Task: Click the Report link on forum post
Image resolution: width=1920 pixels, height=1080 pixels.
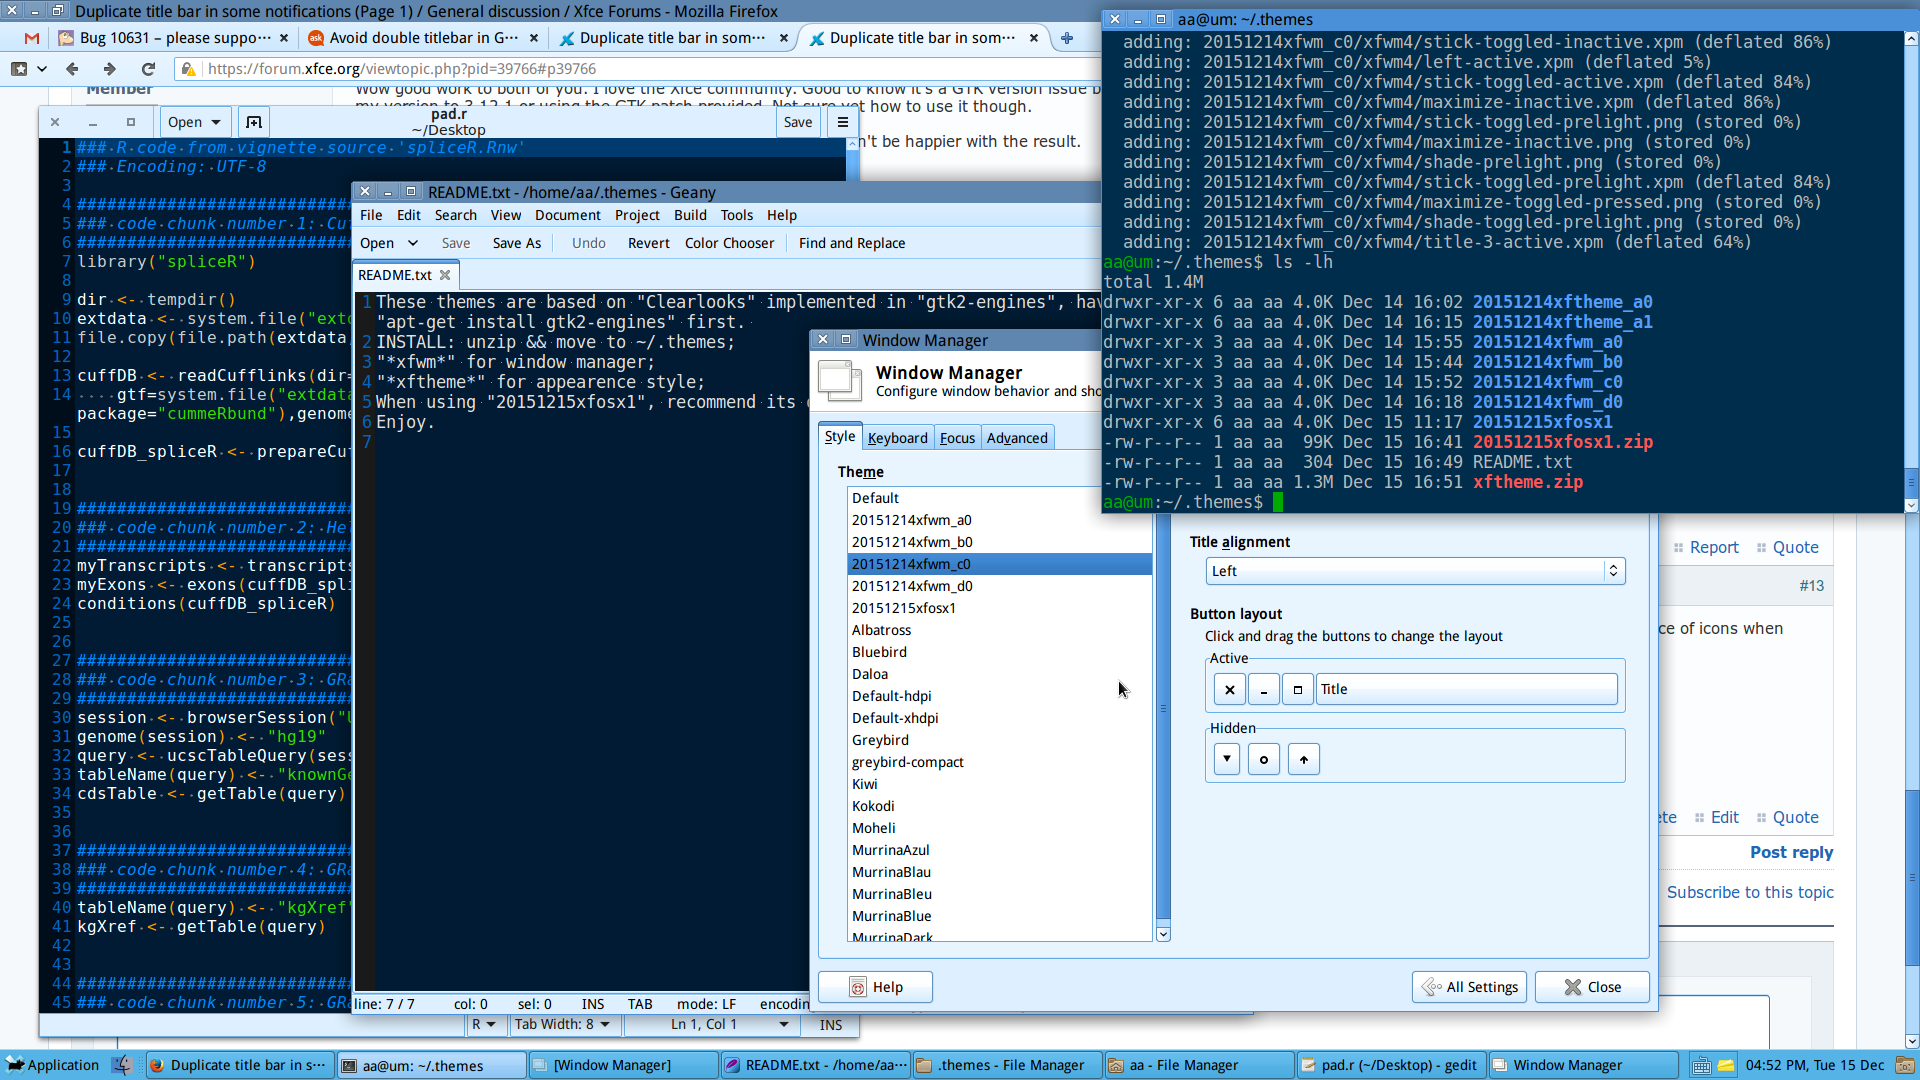Action: (1714, 547)
